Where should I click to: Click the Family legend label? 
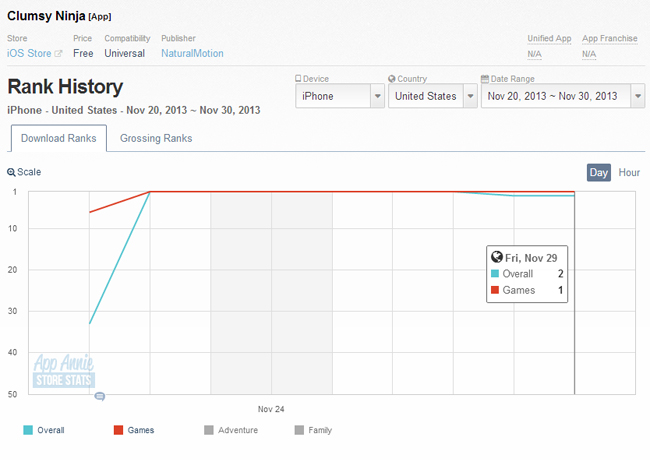tap(320, 430)
